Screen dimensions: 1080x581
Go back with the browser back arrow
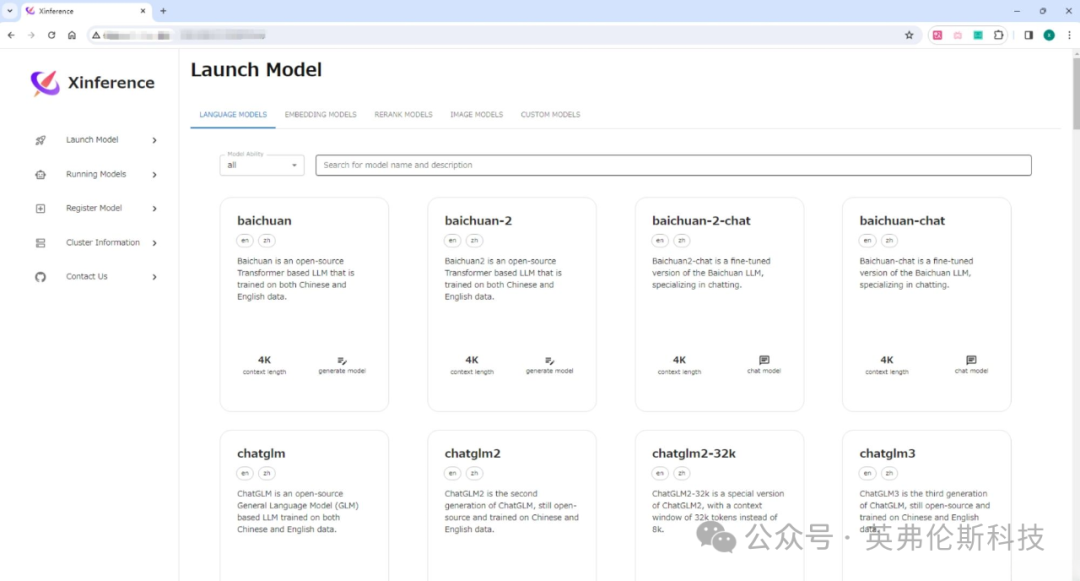pos(11,35)
